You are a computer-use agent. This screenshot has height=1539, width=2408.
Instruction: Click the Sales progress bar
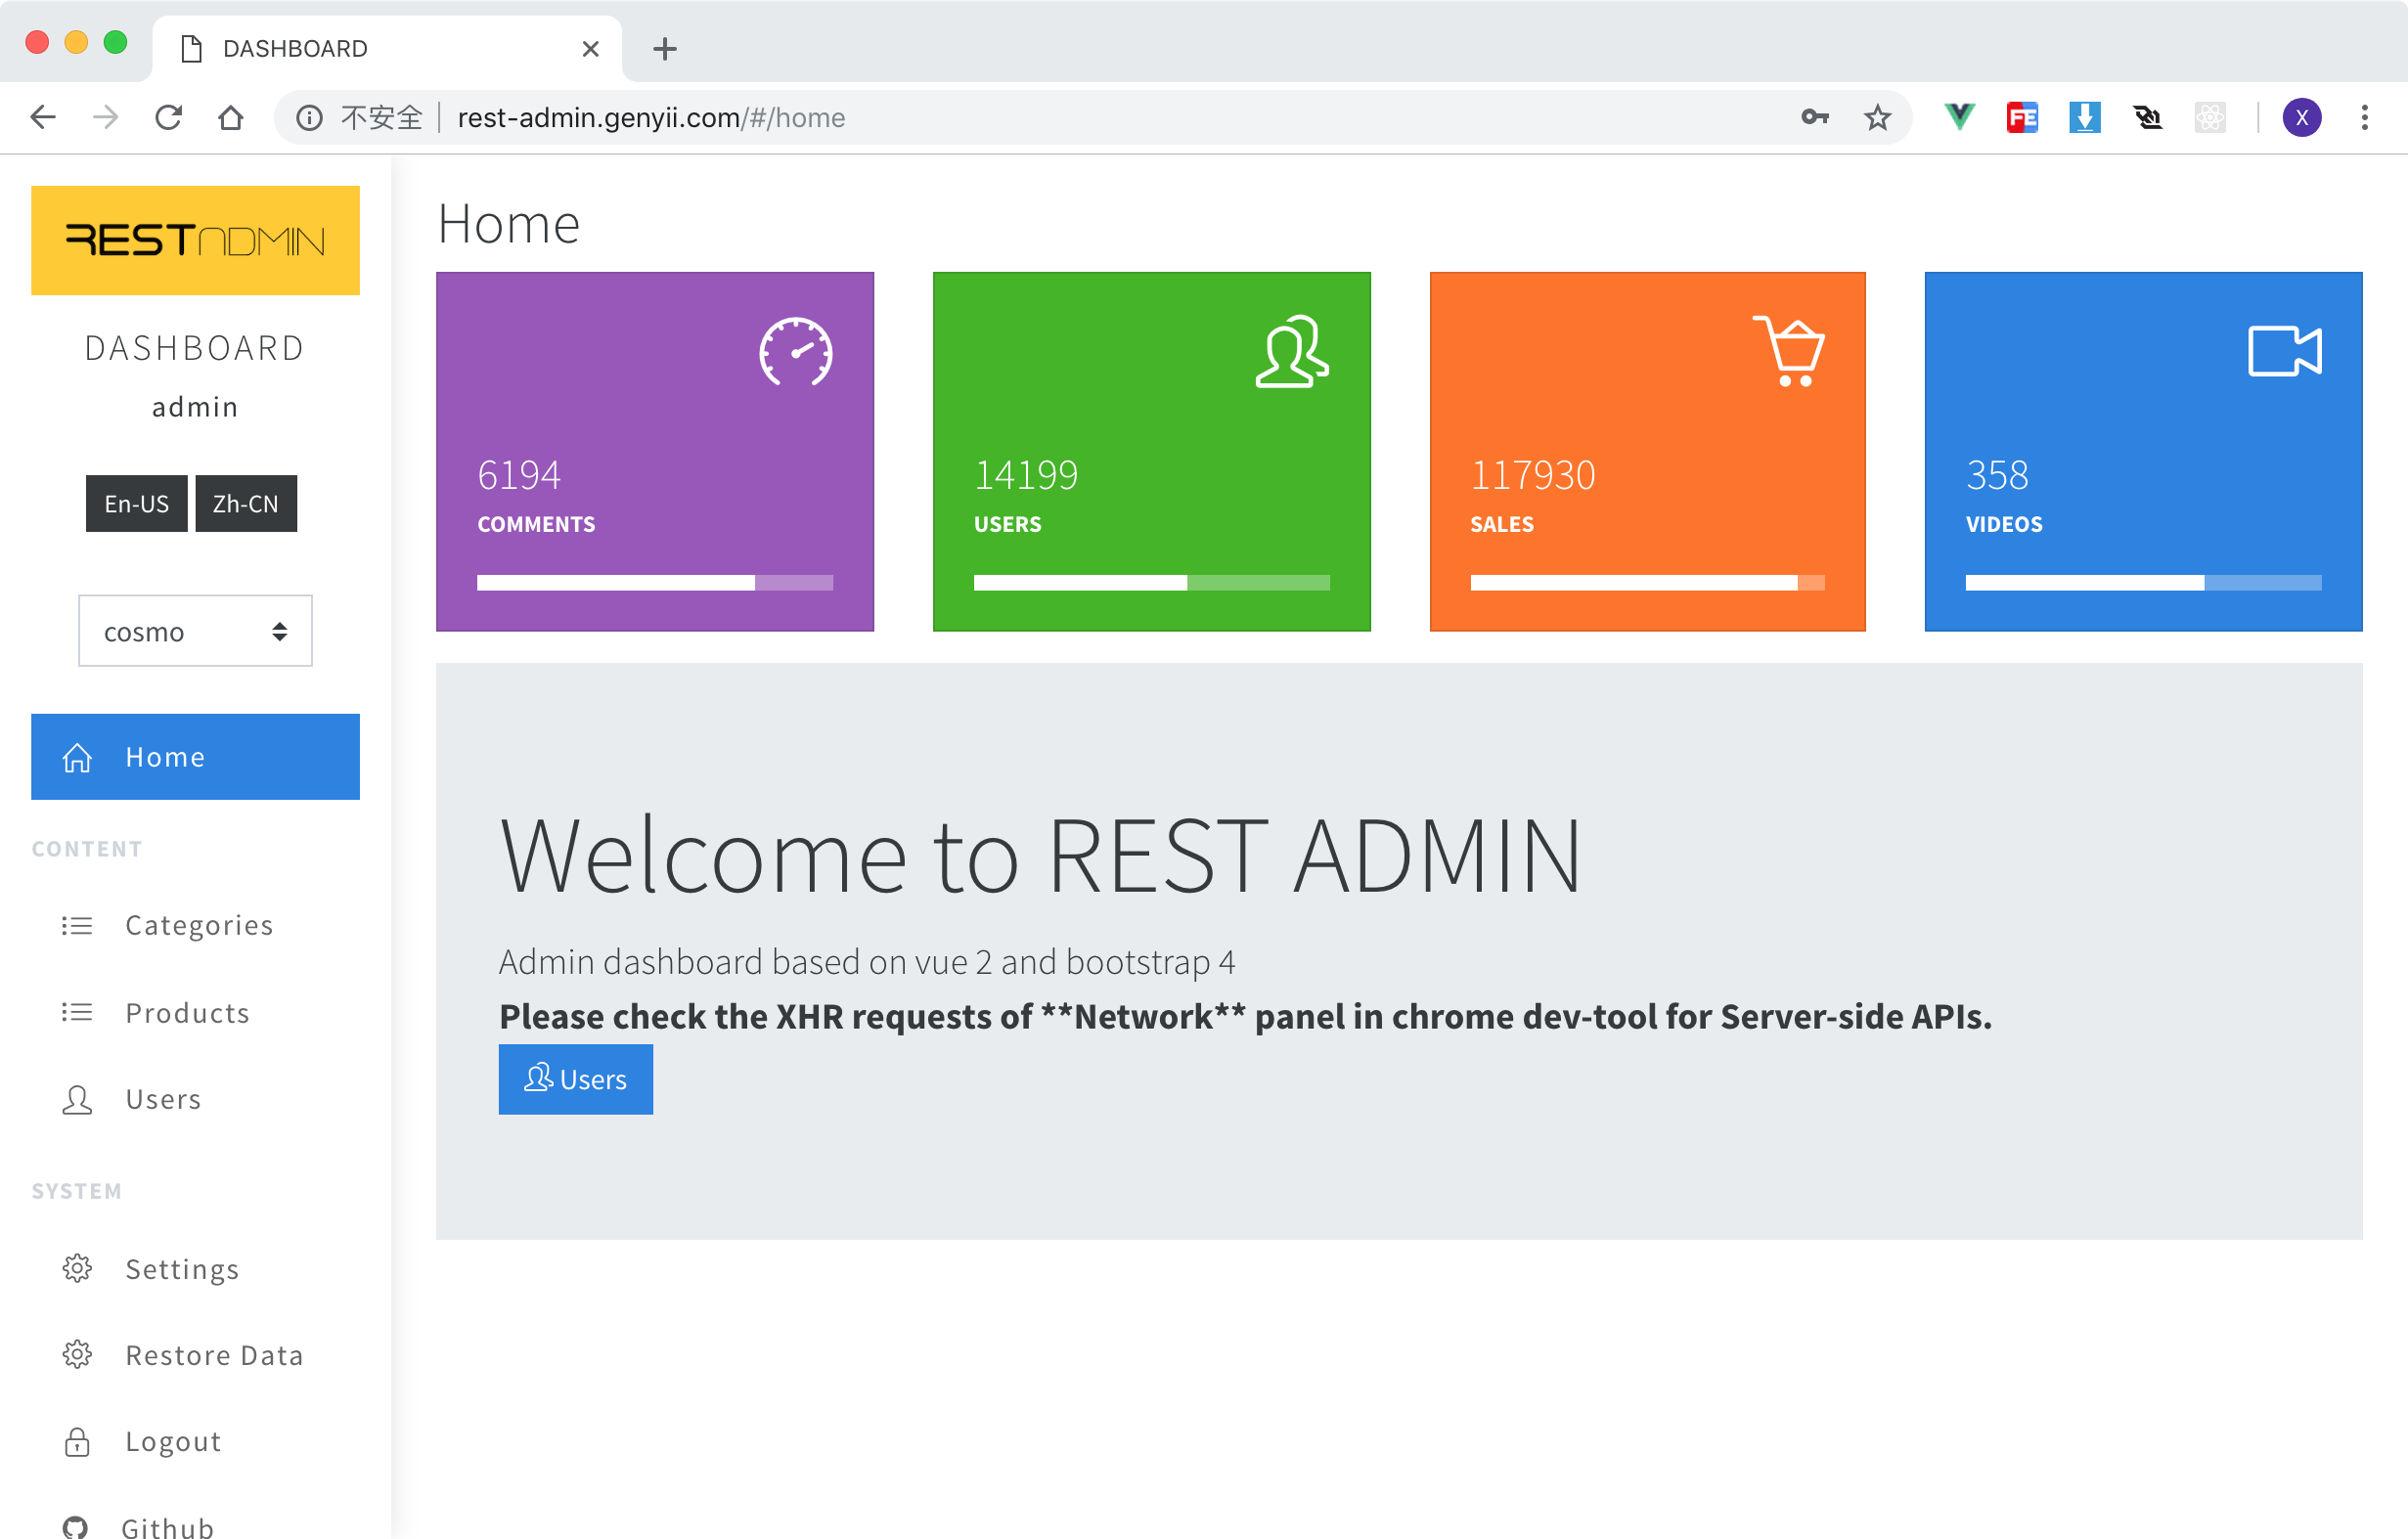[1647, 583]
